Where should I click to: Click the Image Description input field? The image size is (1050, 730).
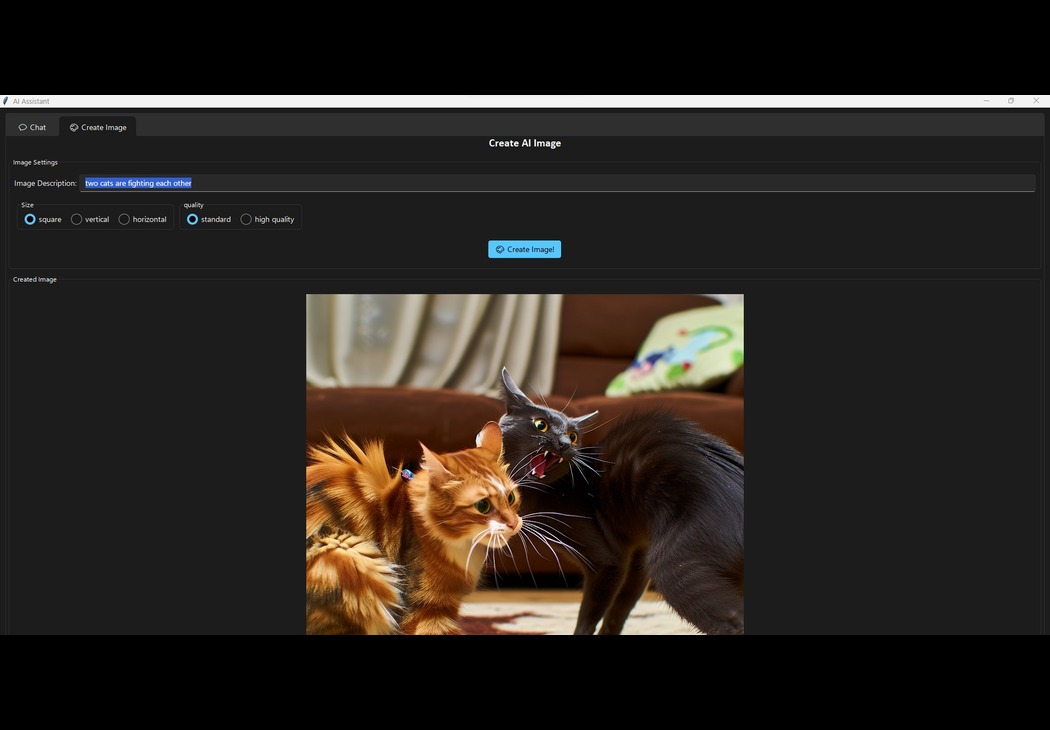click(x=400, y=183)
